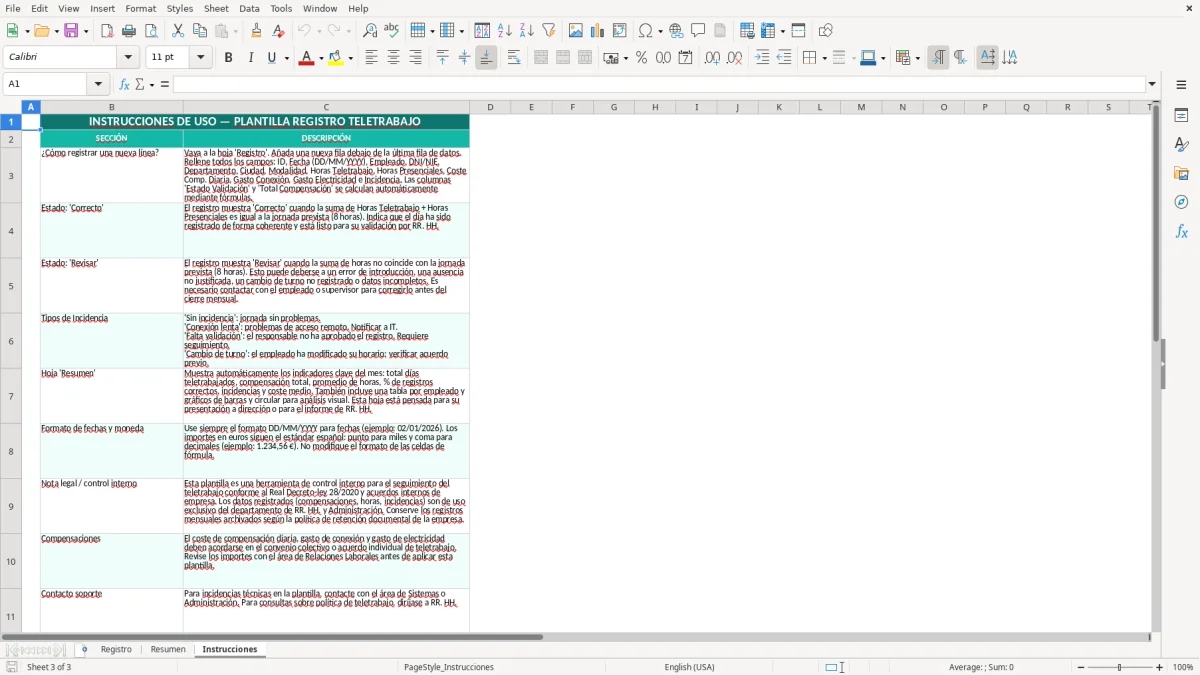Toggle Italic formatting

[250, 58]
